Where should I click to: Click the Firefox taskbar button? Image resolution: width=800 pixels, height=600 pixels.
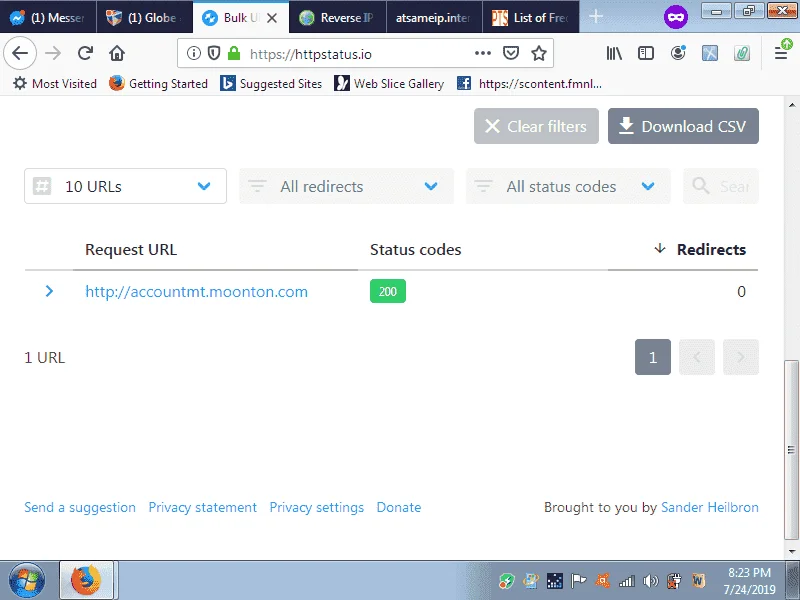[86, 580]
